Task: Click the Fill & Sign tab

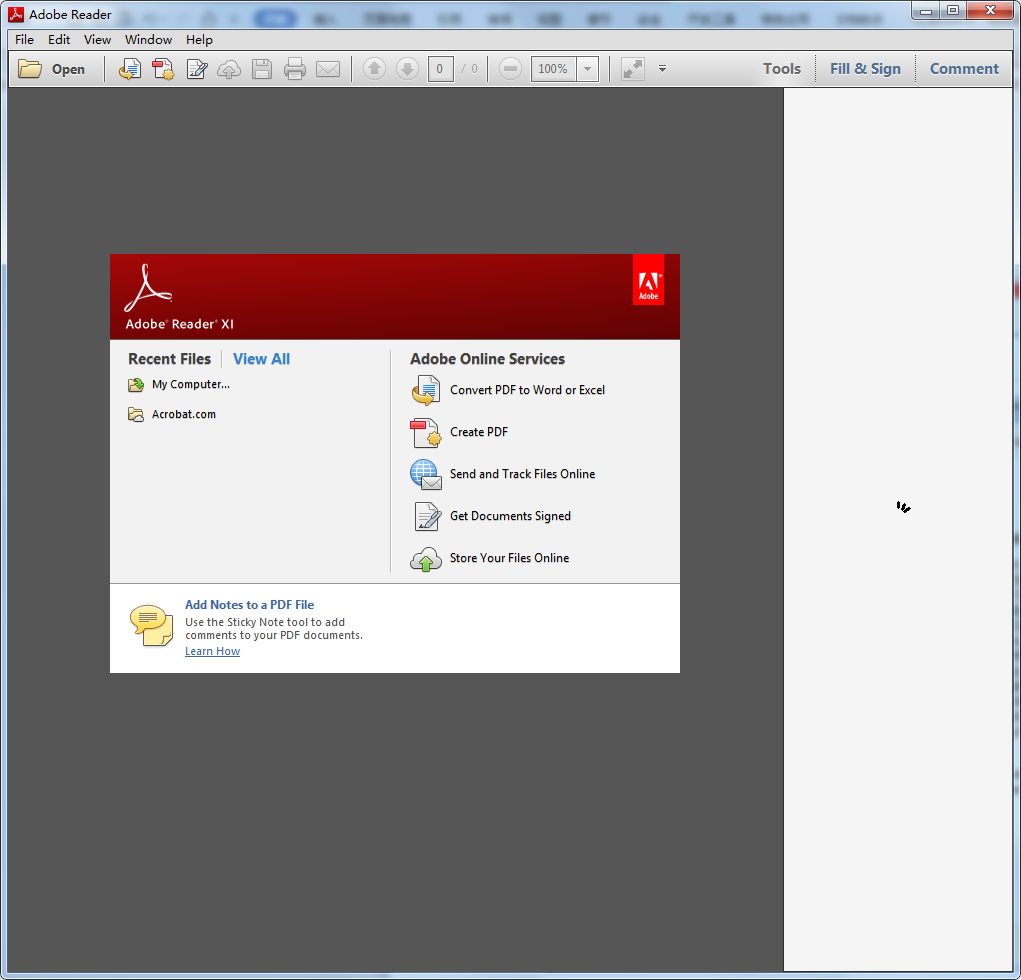Action: (x=865, y=68)
